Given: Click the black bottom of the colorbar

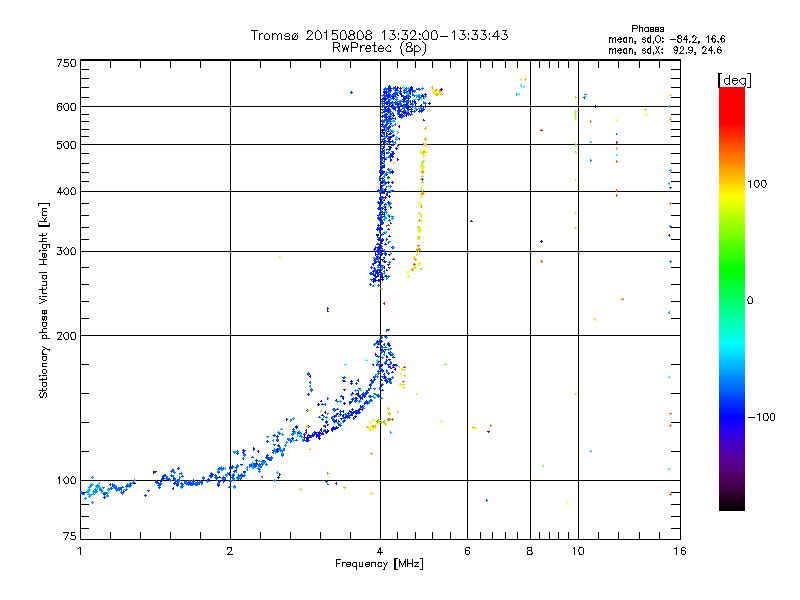Looking at the screenshot, I should coord(732,503).
